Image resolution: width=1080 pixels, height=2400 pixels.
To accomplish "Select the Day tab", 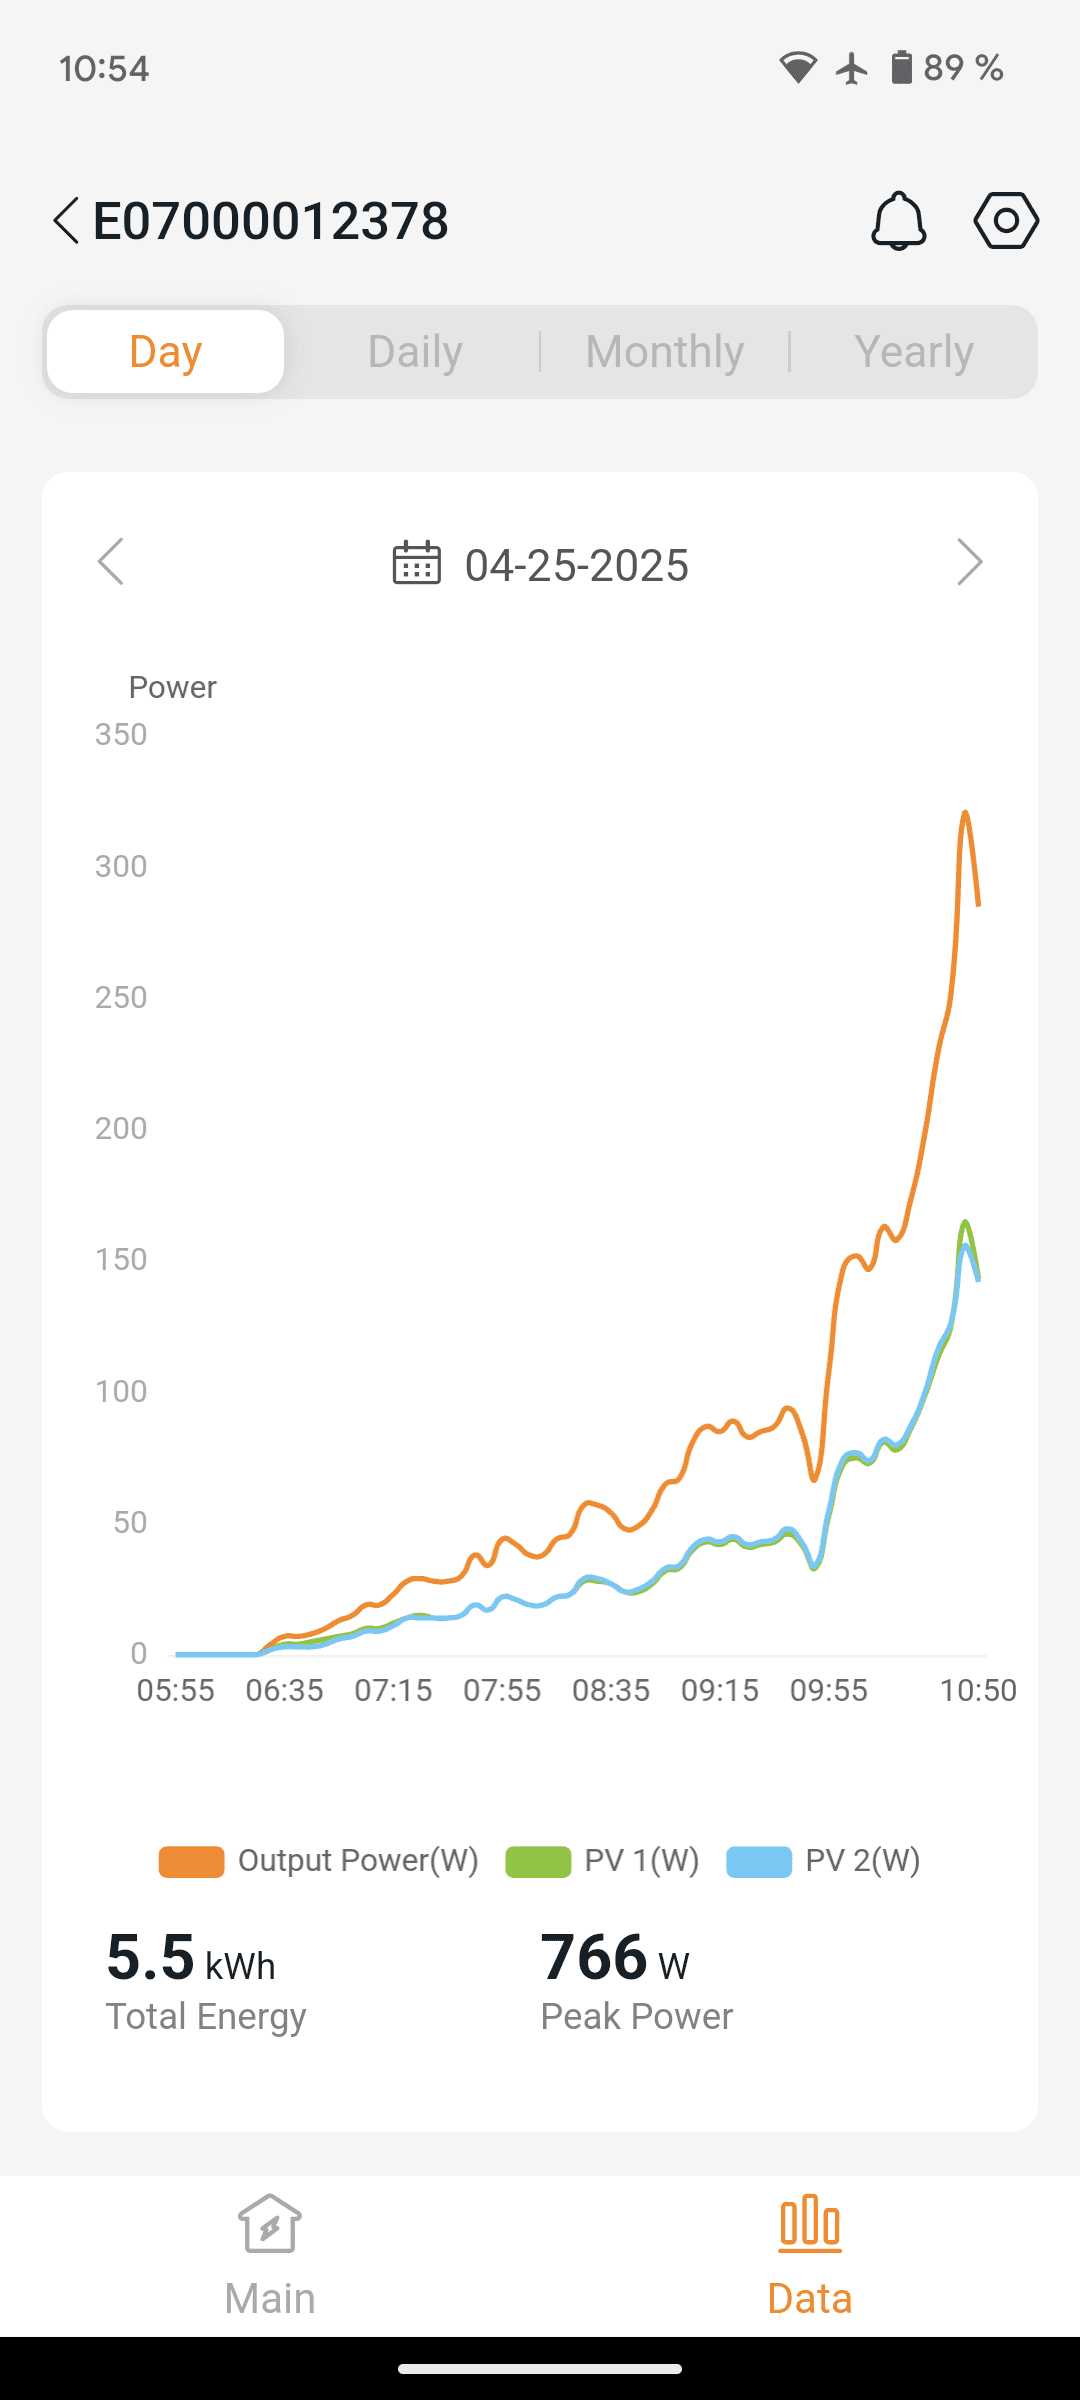I will (166, 352).
